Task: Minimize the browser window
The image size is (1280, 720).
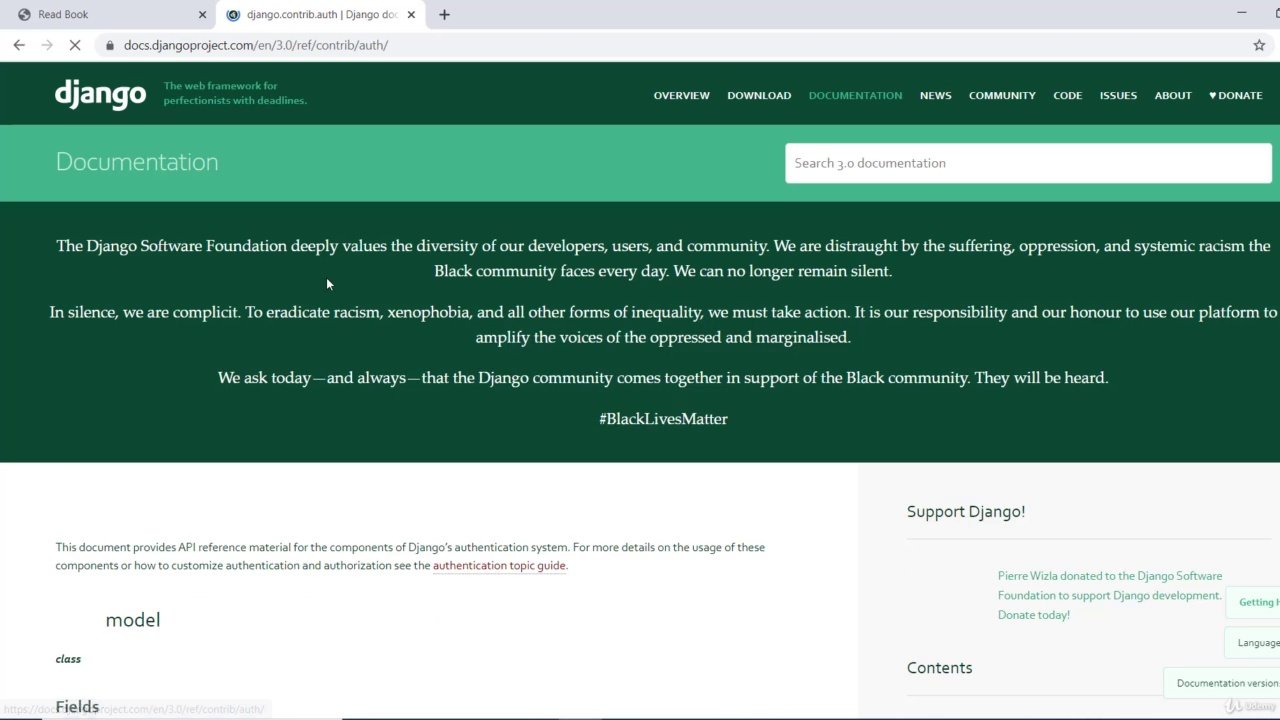Action: tap(1242, 14)
